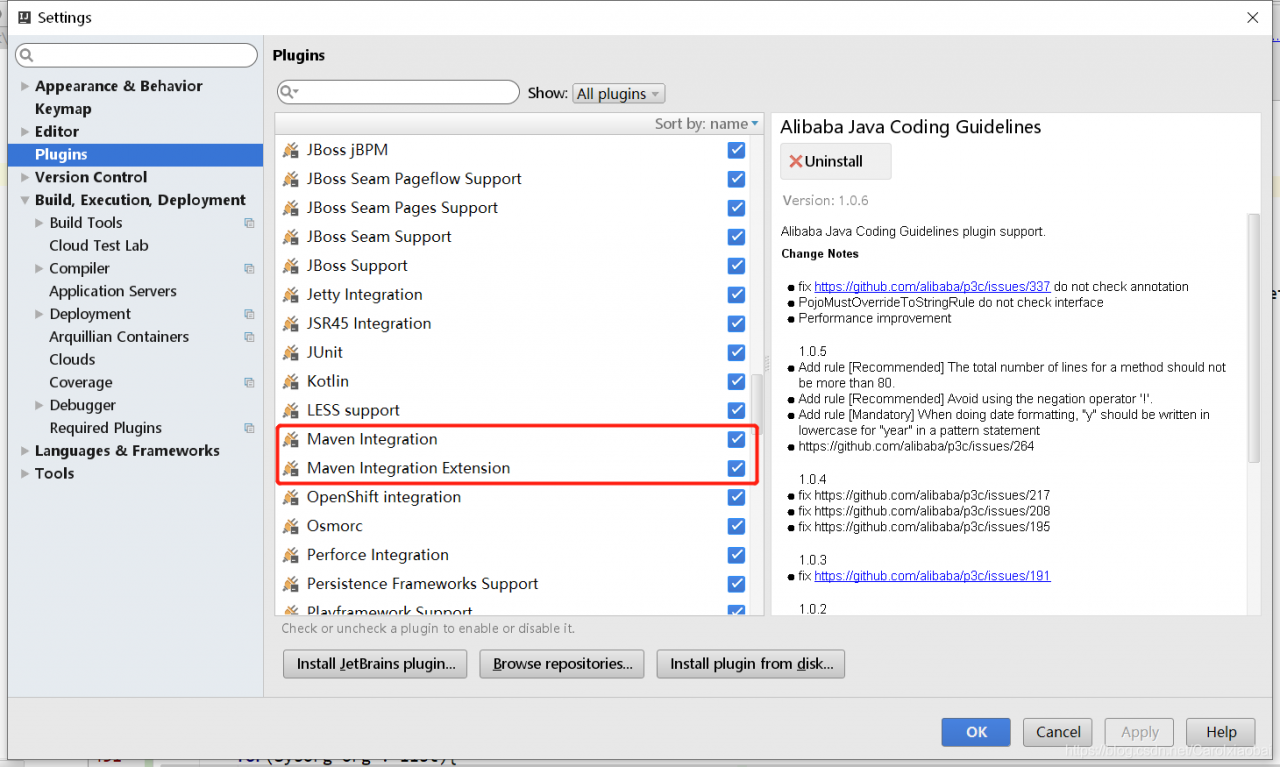Image resolution: width=1280 pixels, height=767 pixels.
Task: Click the project-level icon beside Compiler
Action: point(249,269)
